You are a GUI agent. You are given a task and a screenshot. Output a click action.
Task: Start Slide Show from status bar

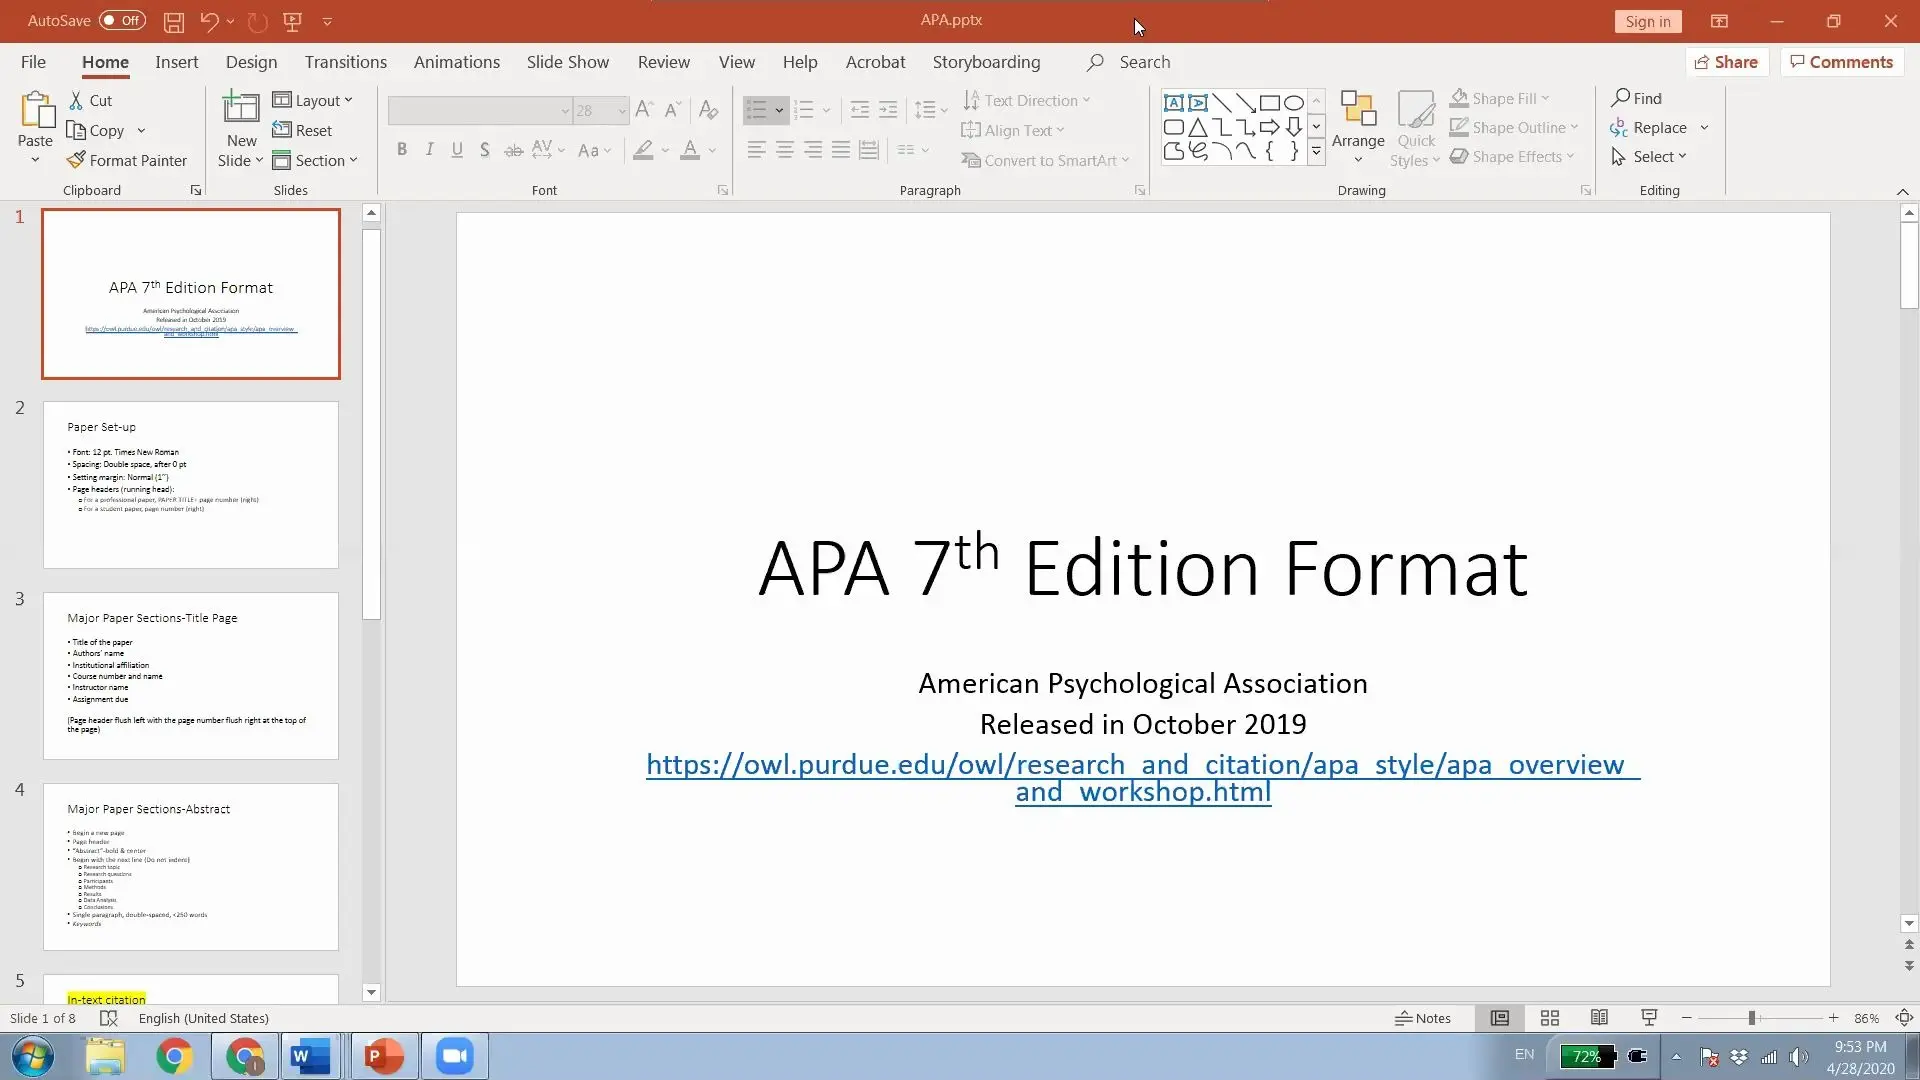(x=1649, y=1018)
